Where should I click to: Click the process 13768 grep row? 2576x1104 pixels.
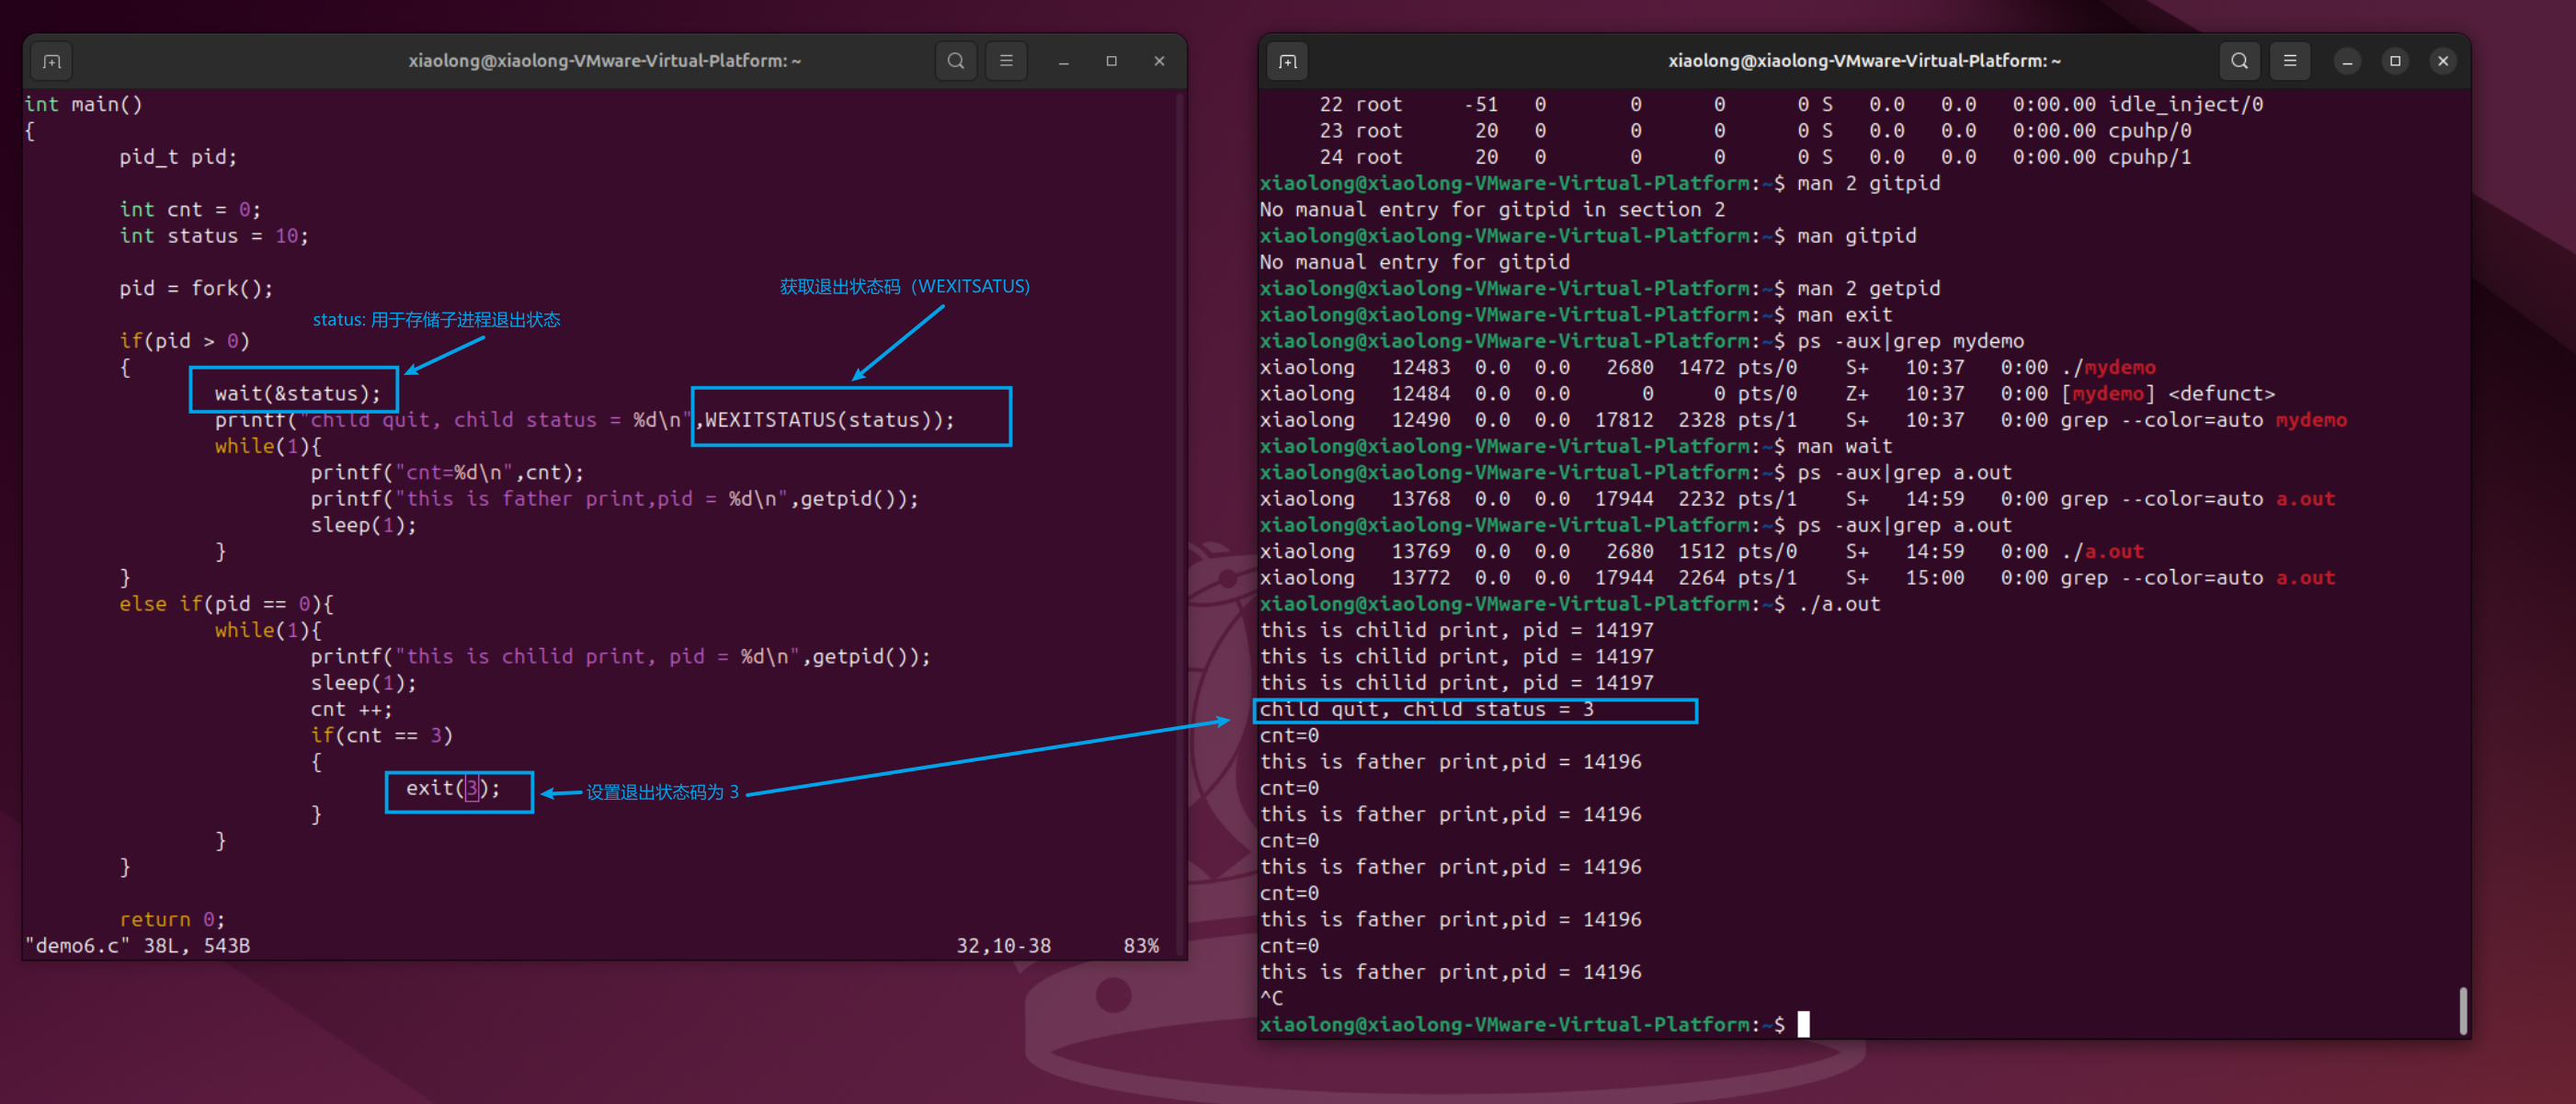(1797, 499)
